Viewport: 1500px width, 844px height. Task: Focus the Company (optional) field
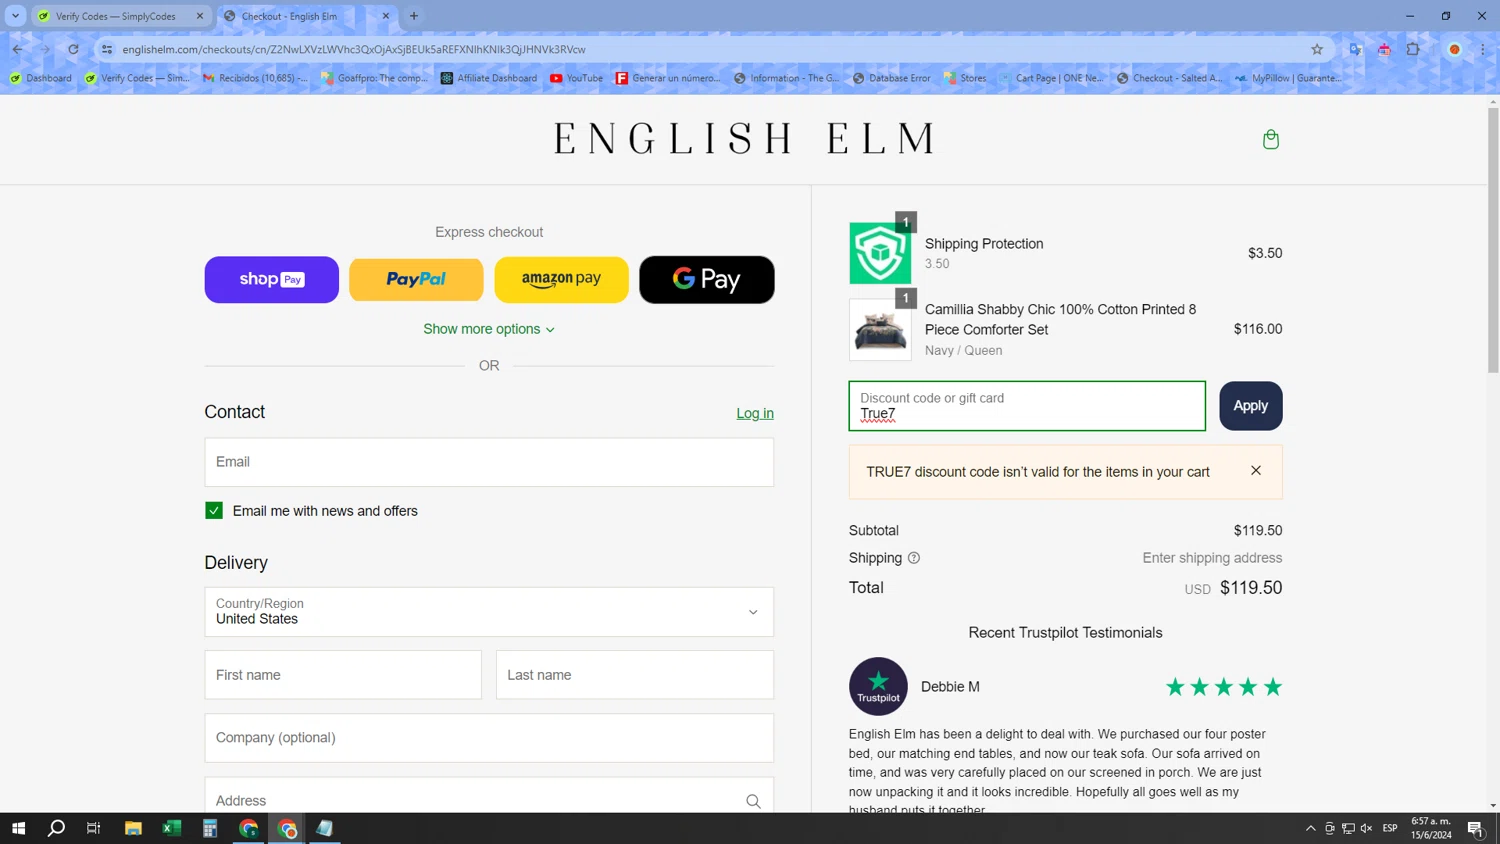click(489, 738)
